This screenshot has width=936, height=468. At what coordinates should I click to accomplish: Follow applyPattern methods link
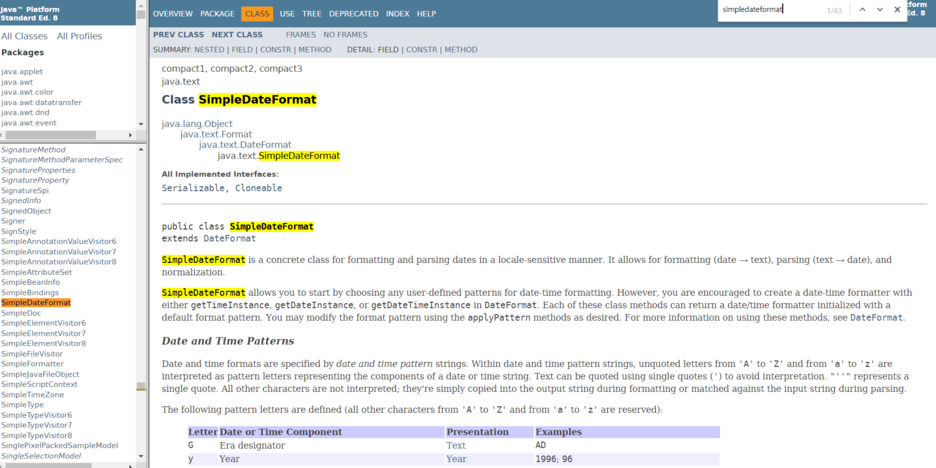[499, 318]
